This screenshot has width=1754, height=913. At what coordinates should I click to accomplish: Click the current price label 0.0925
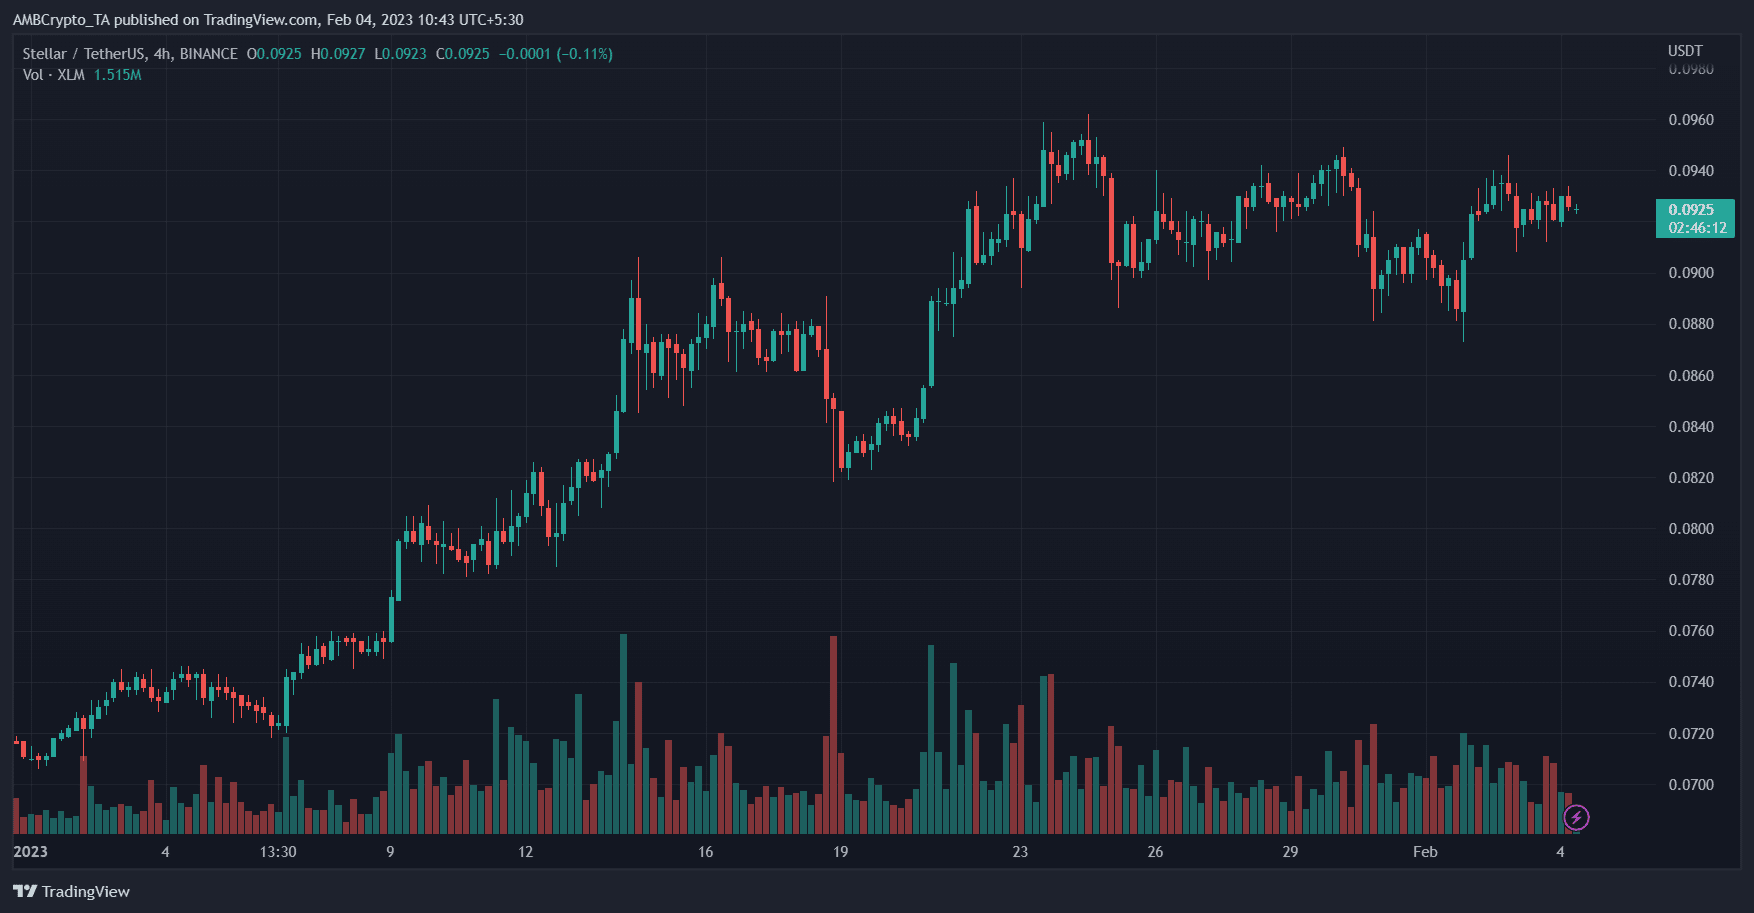[x=1691, y=210]
